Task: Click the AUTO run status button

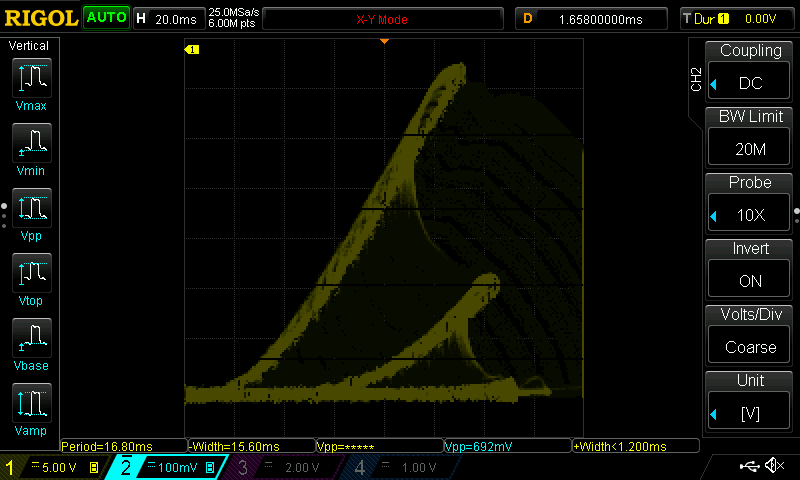Action: [107, 17]
